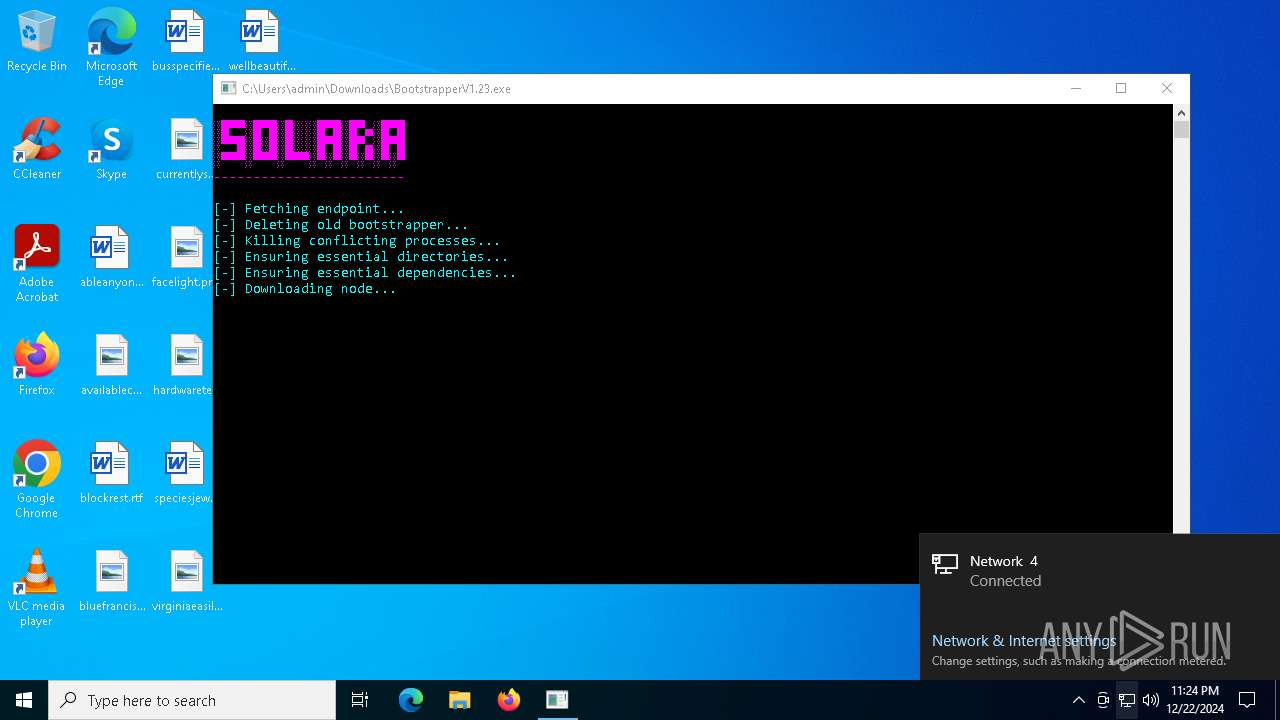
Task: Open Network & Internet settings link
Action: (1024, 641)
